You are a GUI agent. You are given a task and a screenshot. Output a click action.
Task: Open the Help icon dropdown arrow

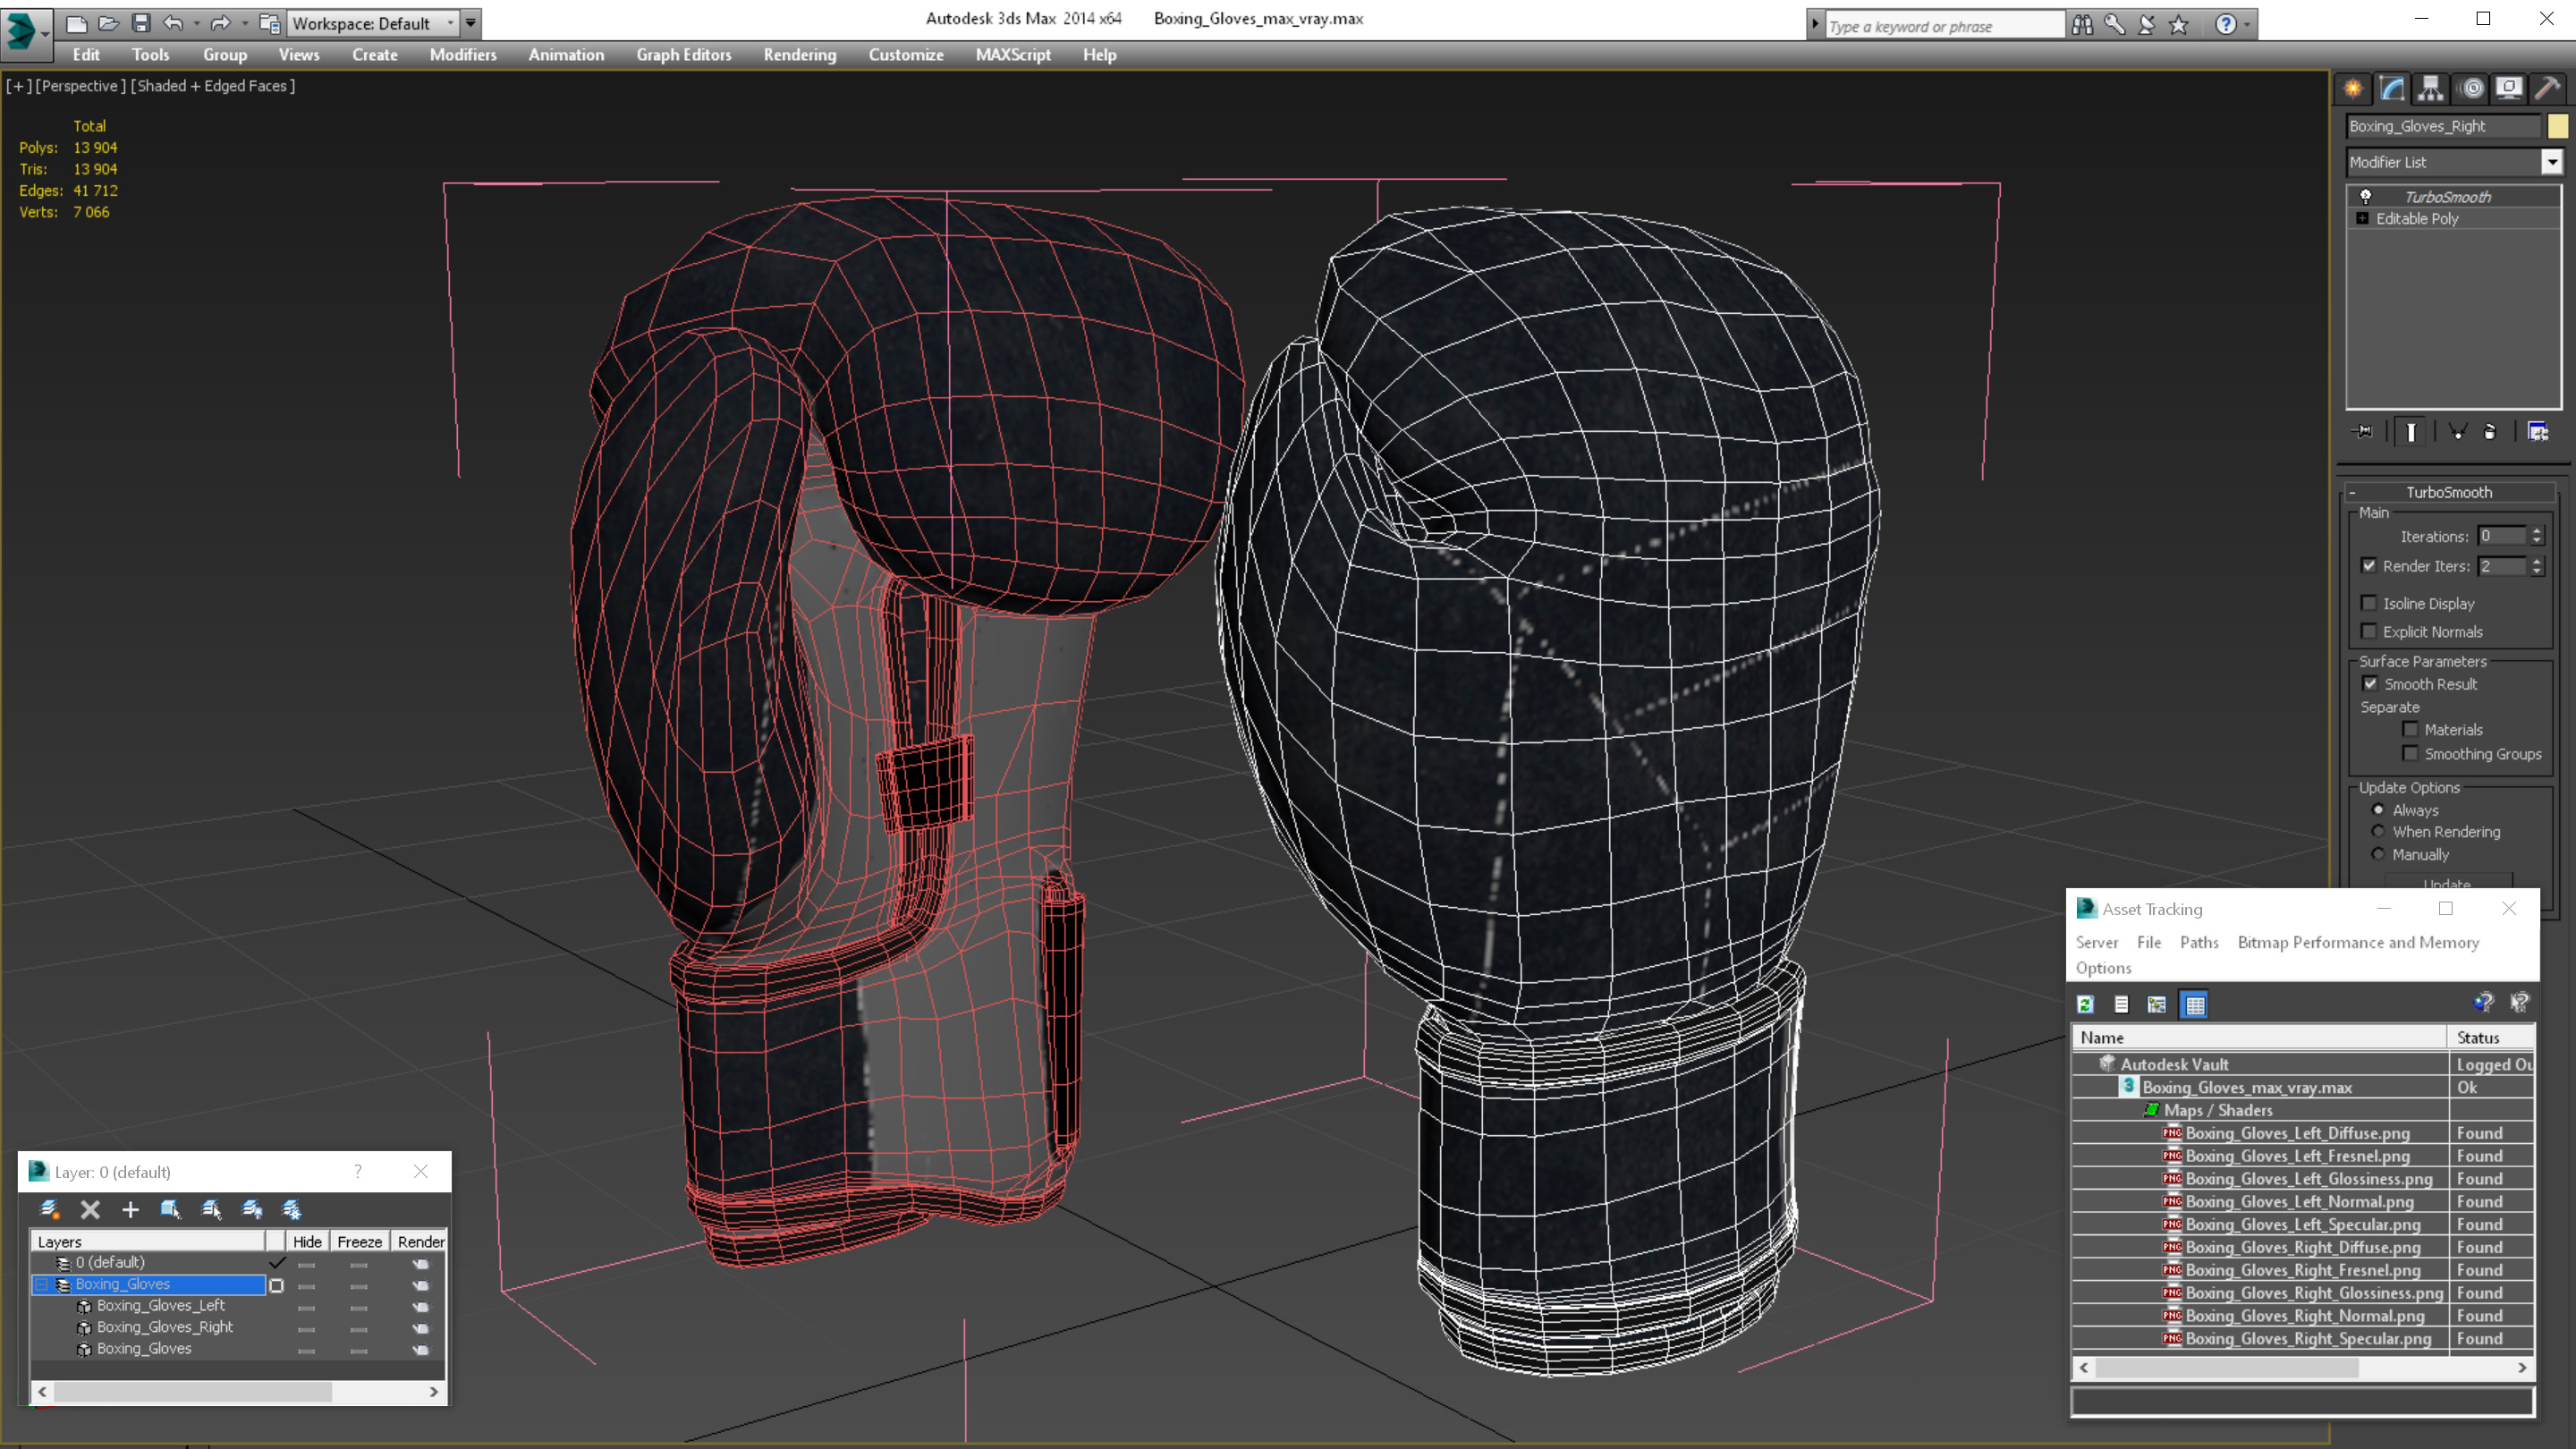pyautogui.click(x=2247, y=24)
